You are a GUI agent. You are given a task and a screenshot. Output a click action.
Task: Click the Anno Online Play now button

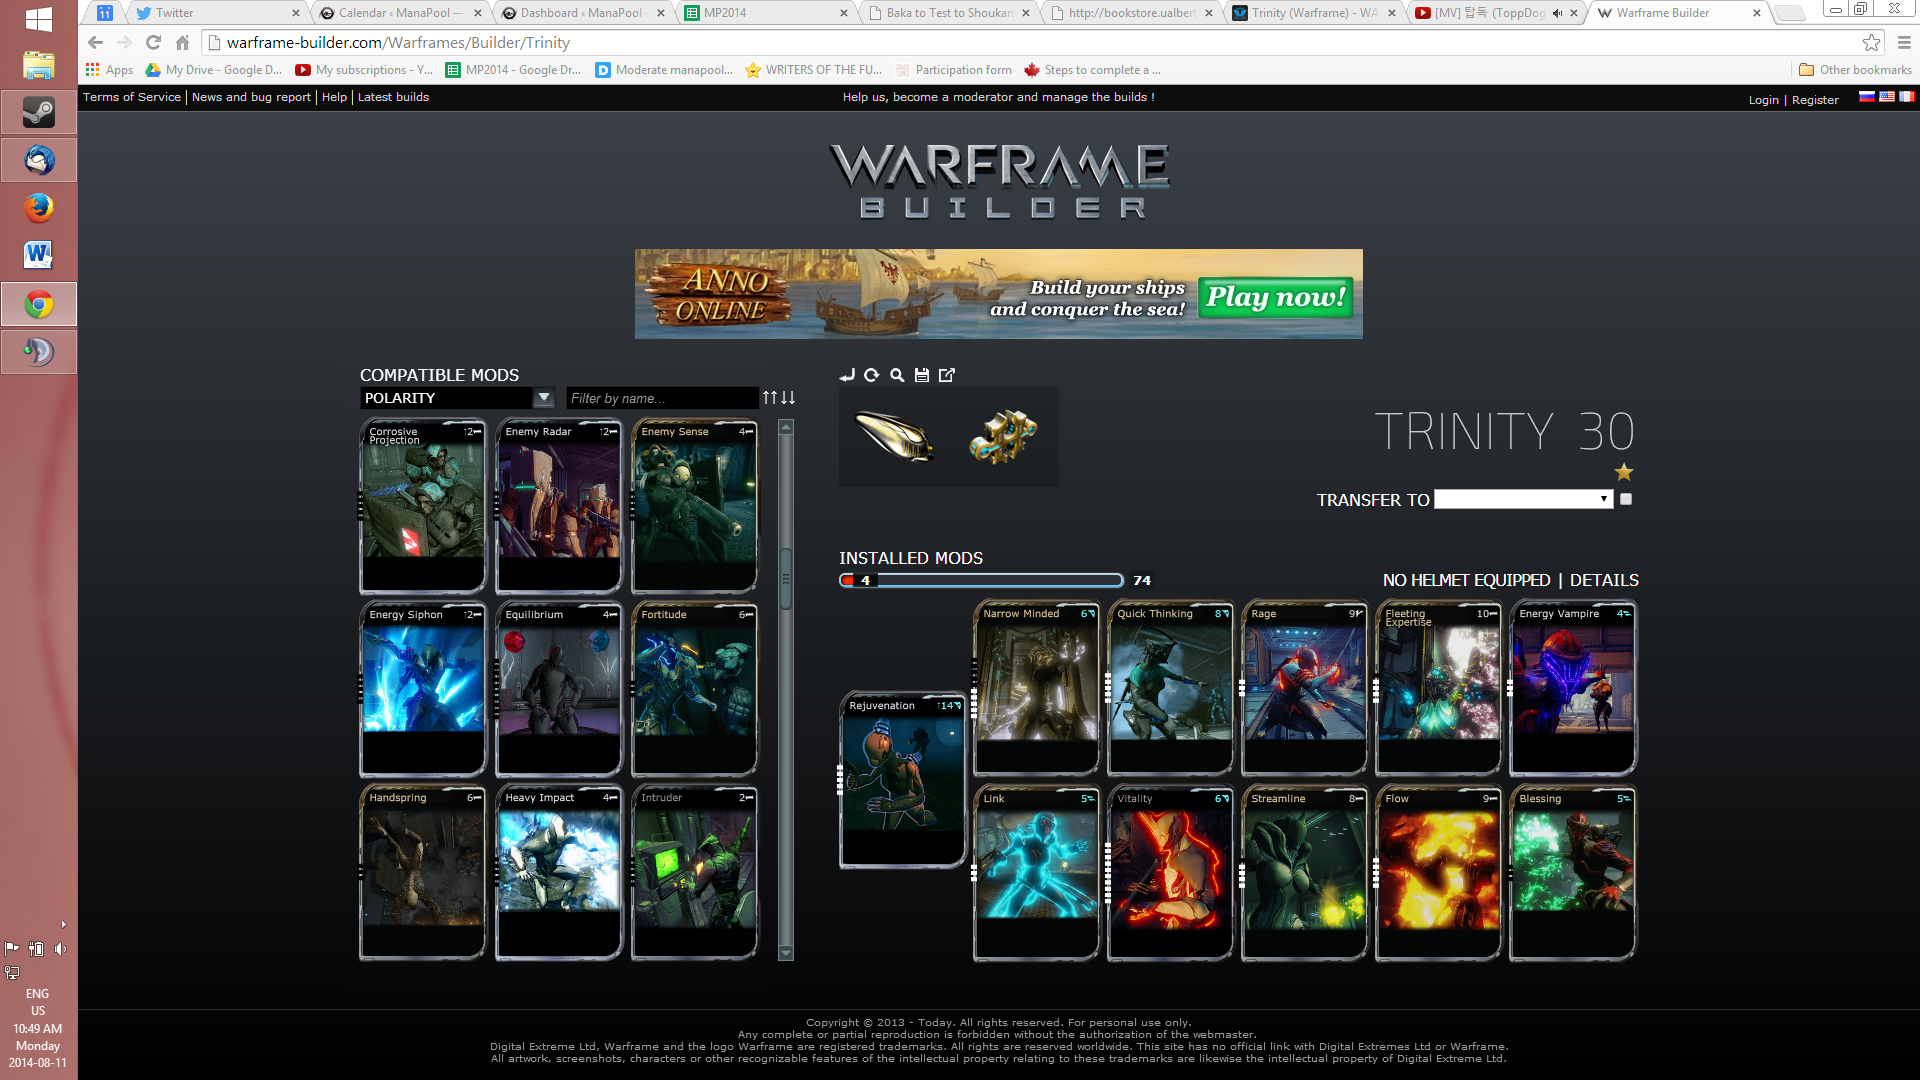1275,297
